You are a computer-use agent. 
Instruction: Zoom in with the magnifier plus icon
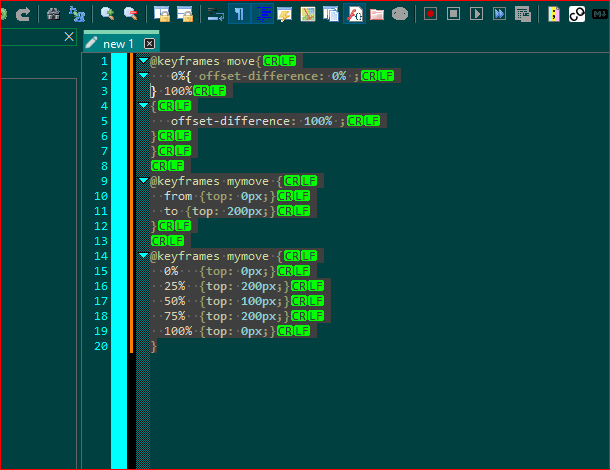pos(107,14)
